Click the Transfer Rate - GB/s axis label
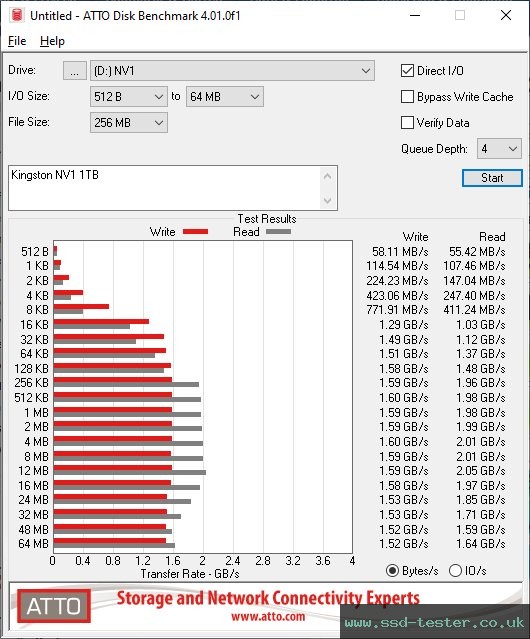Viewport: 530px width, 639px height. point(190,574)
